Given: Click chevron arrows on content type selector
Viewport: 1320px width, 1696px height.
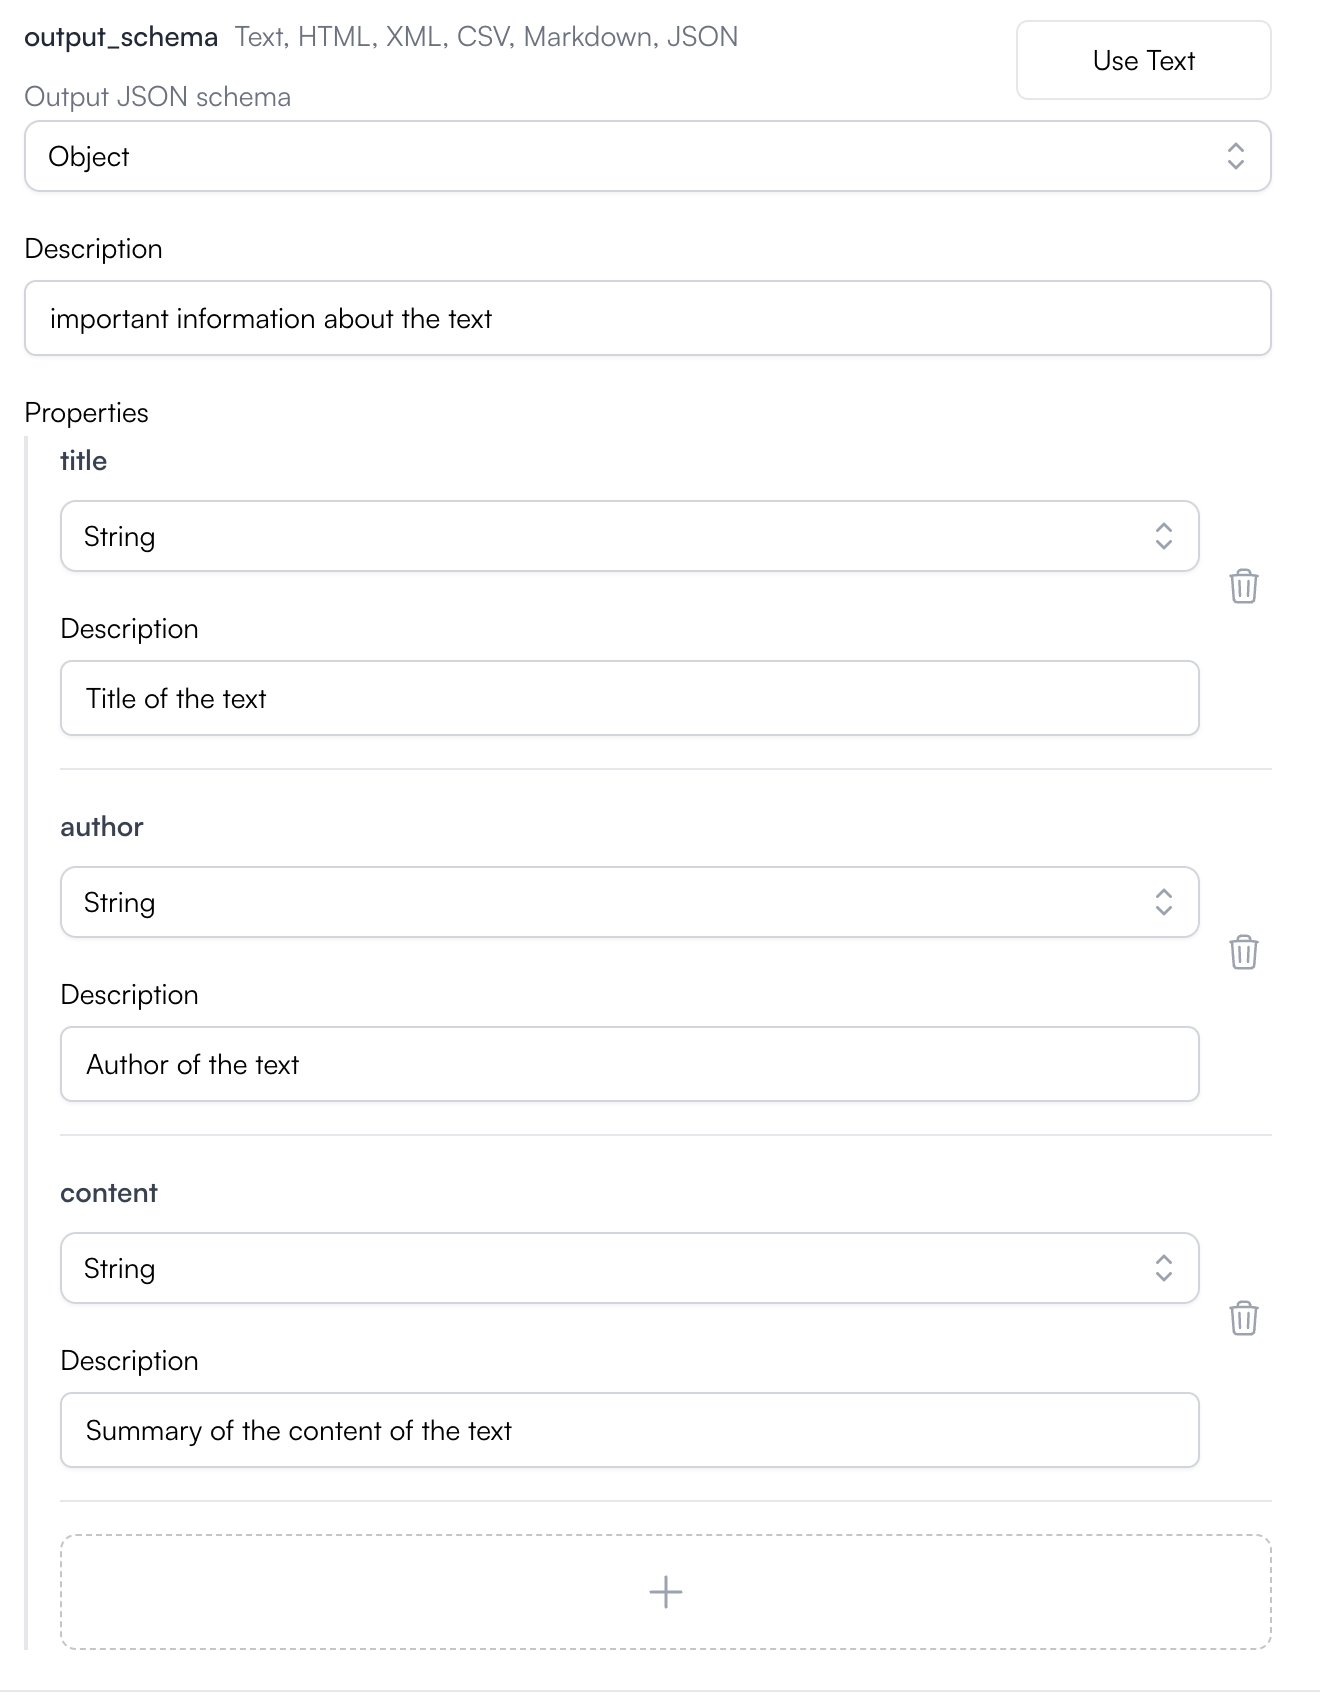Looking at the screenshot, I should (1164, 1268).
